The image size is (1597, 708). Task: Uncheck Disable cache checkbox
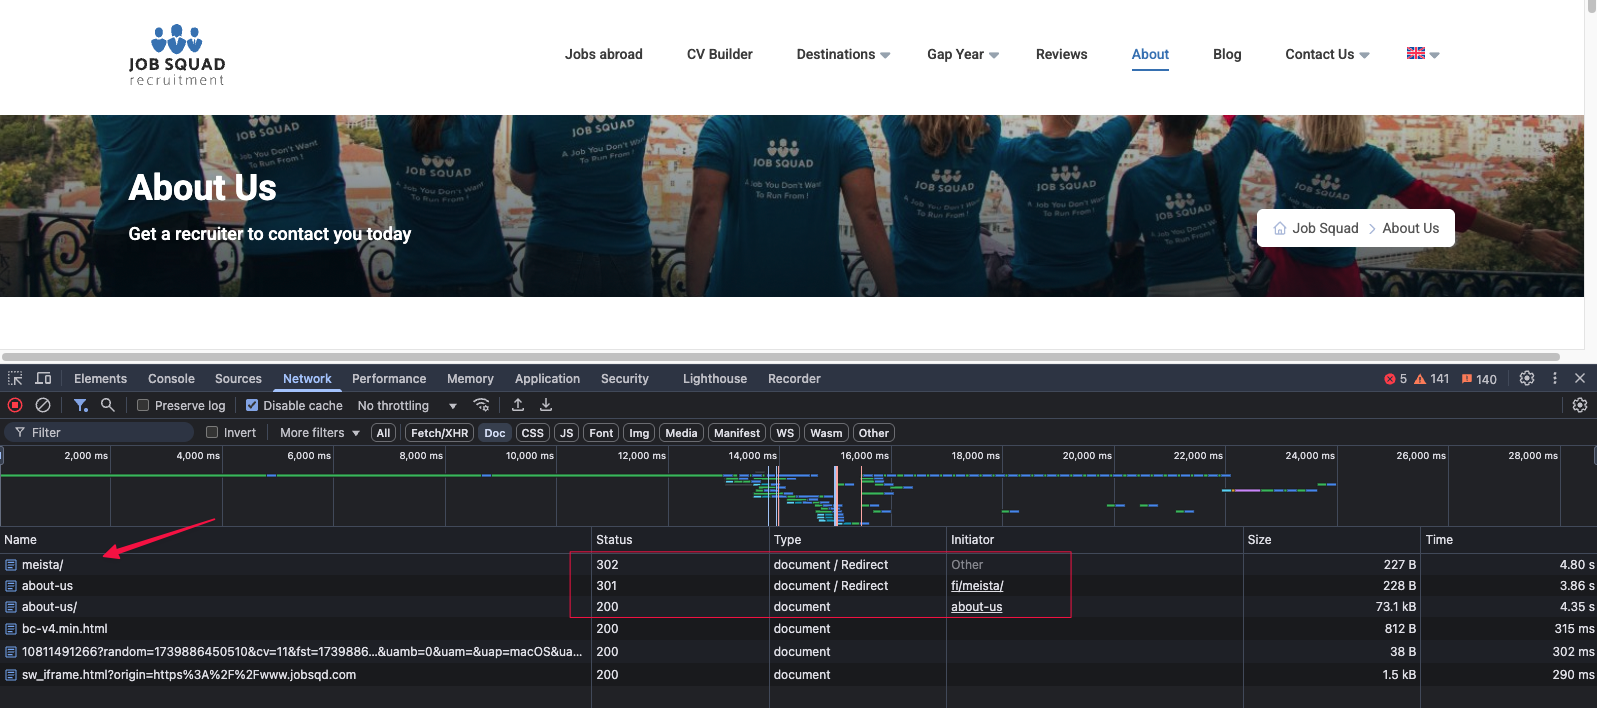(x=252, y=405)
